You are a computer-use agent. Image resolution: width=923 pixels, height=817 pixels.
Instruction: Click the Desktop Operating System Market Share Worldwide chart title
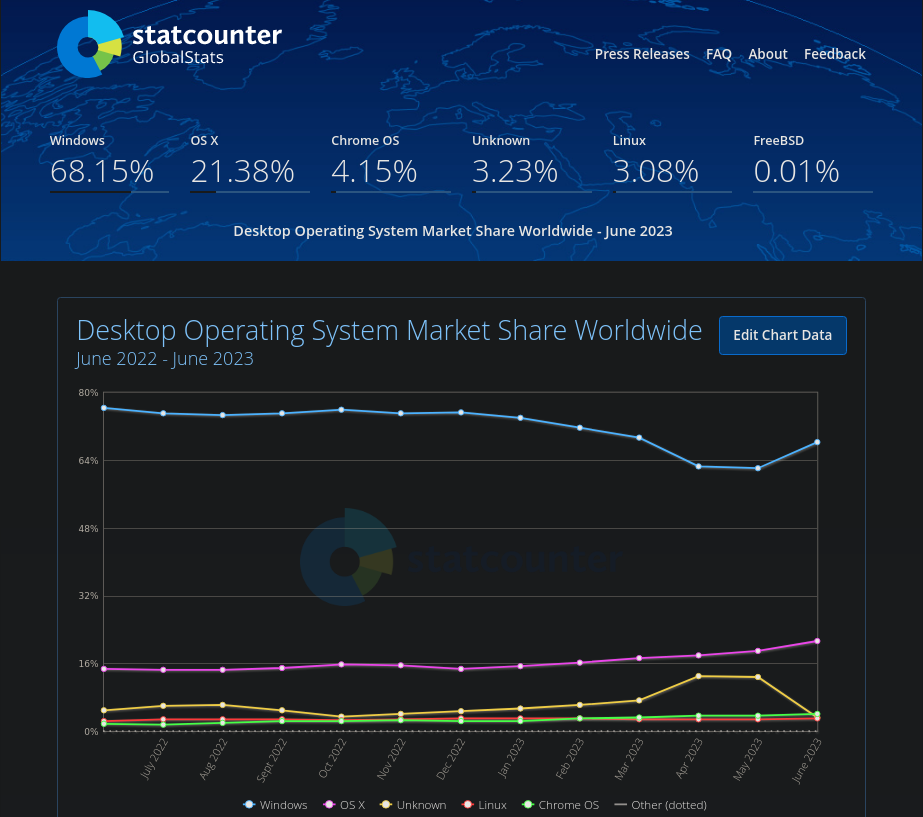point(389,330)
